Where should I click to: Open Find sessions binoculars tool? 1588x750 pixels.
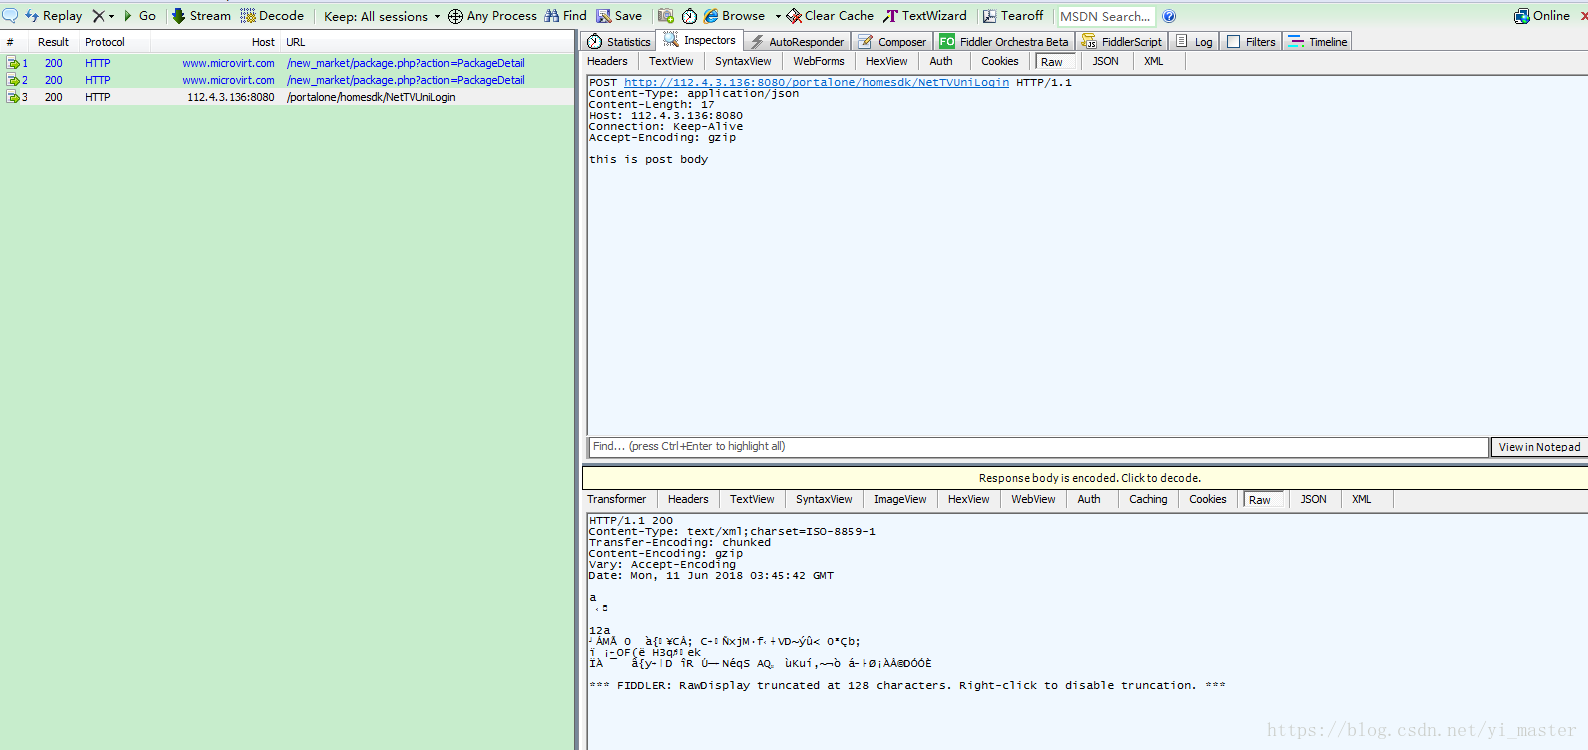(565, 16)
